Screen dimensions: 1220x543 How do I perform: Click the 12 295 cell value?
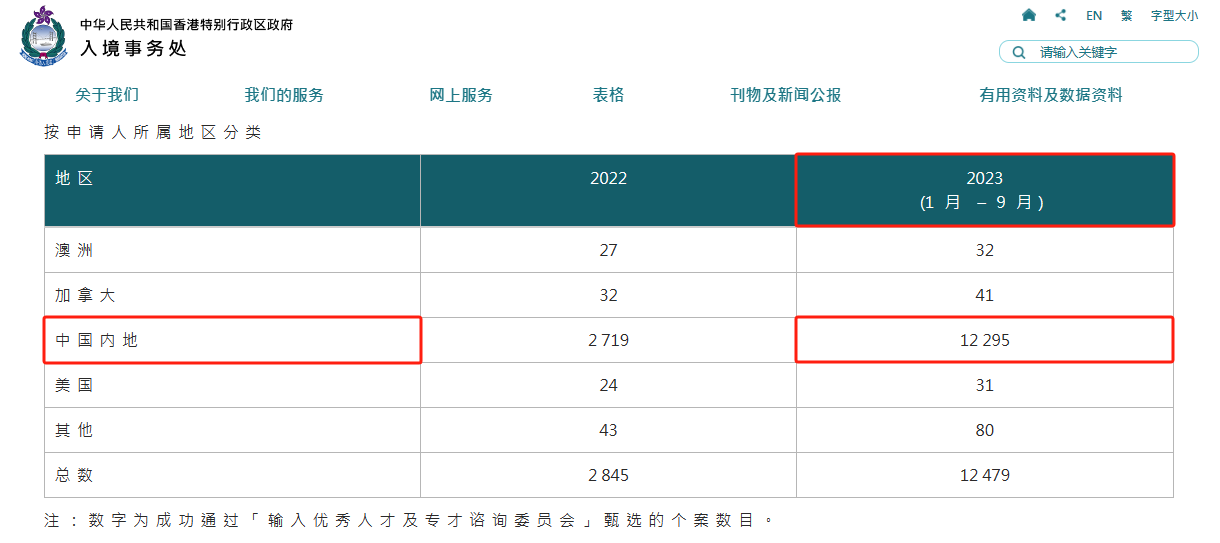984,340
